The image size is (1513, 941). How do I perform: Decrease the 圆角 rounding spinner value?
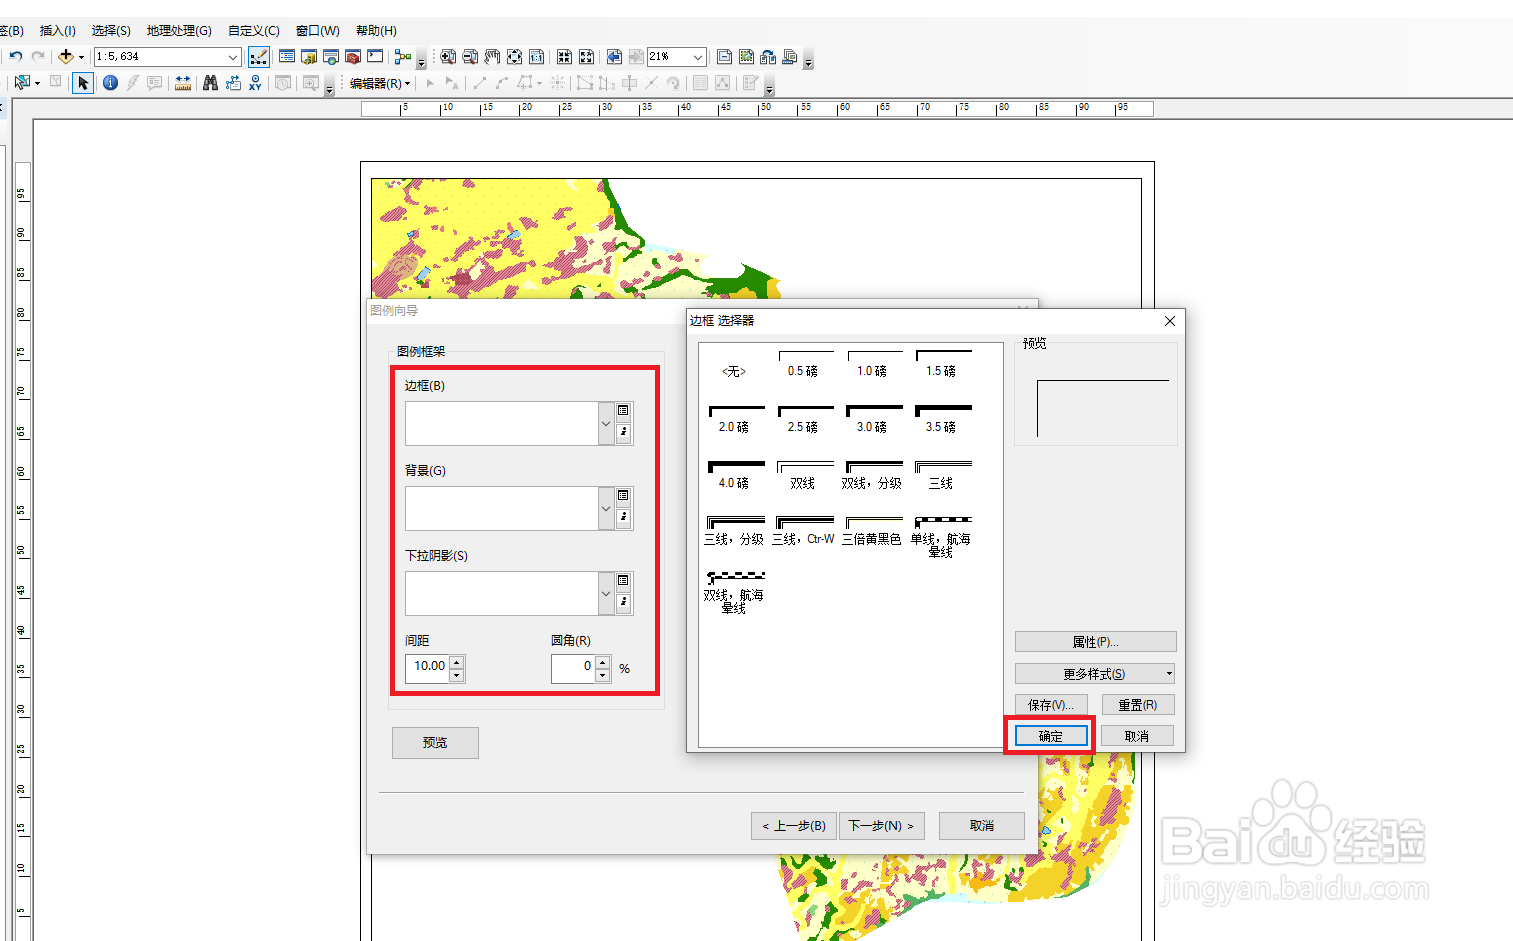(x=603, y=676)
